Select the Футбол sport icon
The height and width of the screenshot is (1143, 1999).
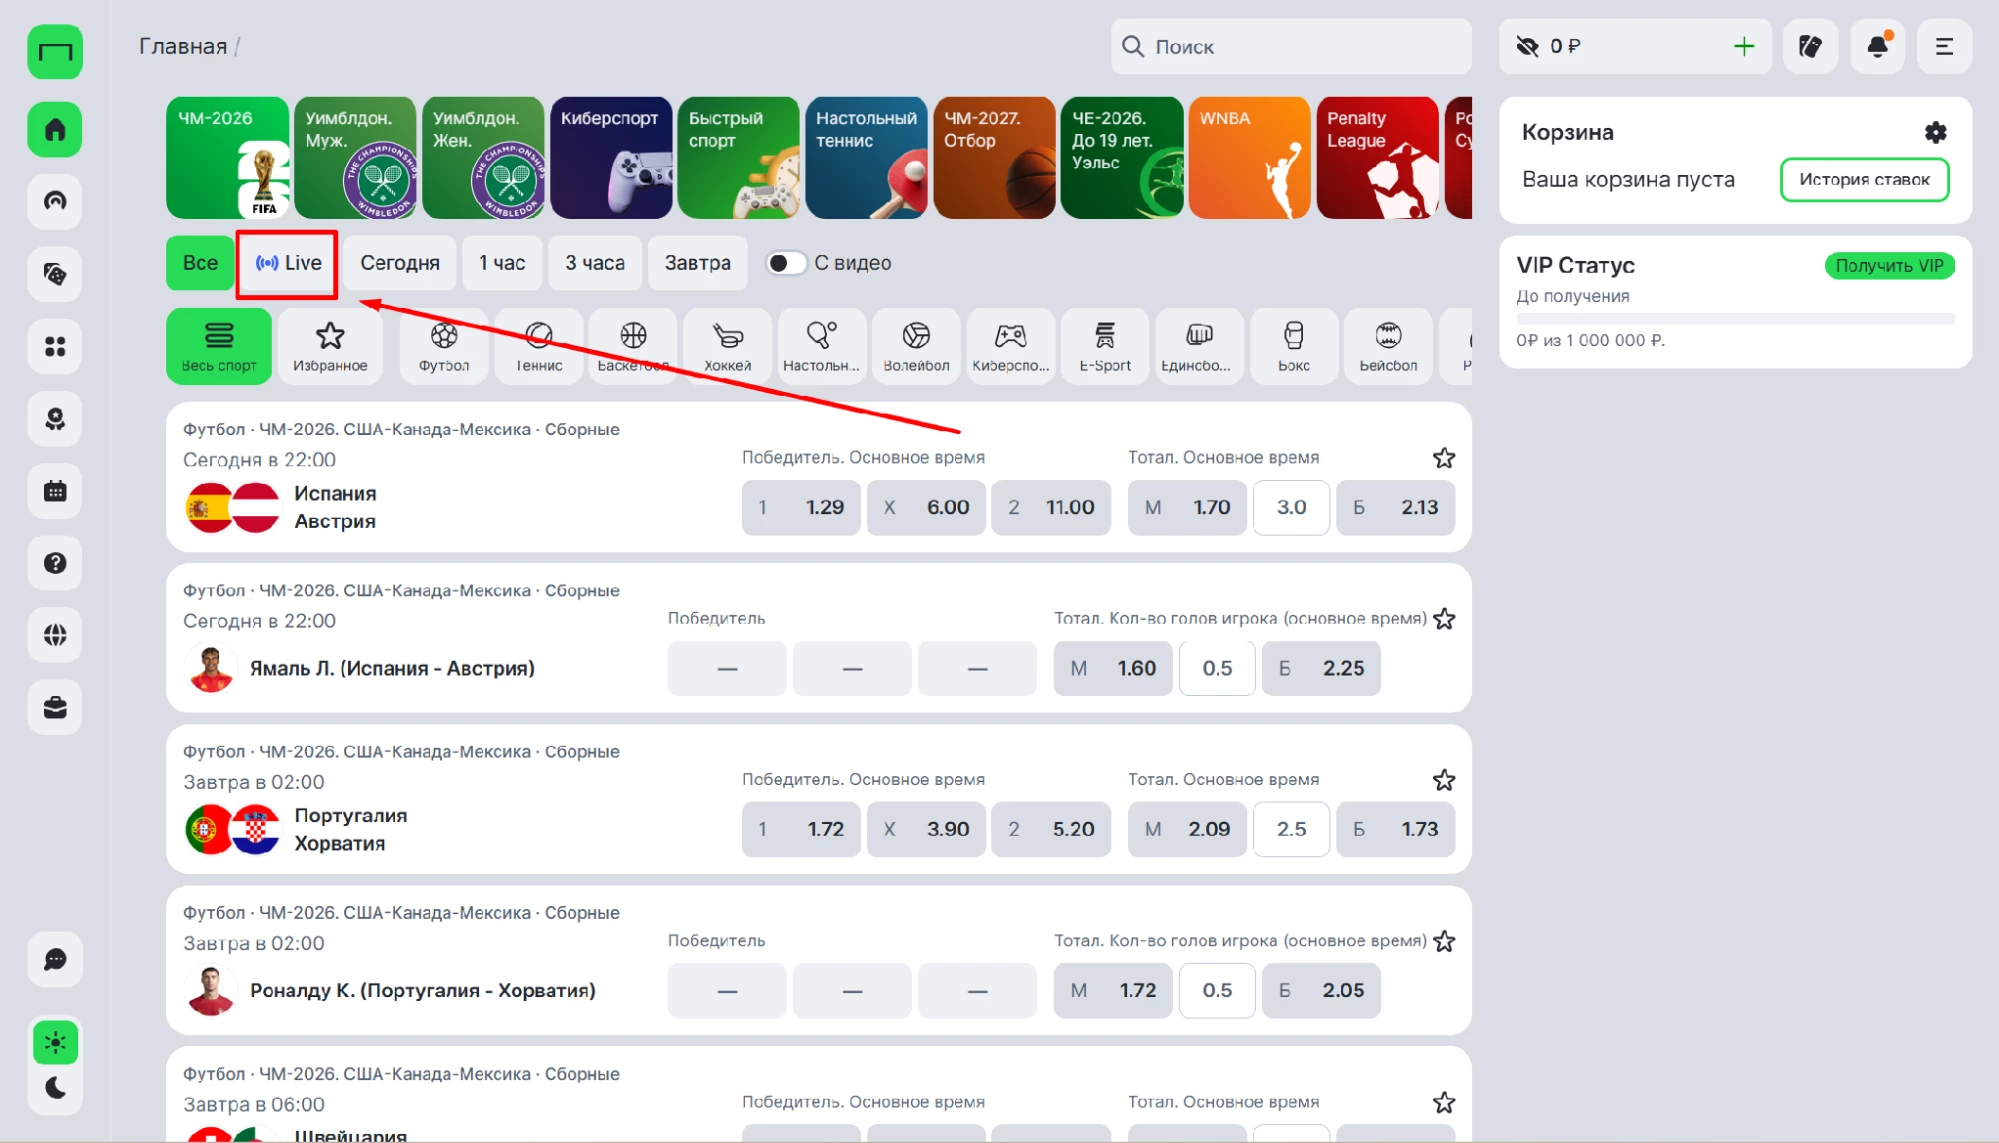pyautogui.click(x=444, y=346)
